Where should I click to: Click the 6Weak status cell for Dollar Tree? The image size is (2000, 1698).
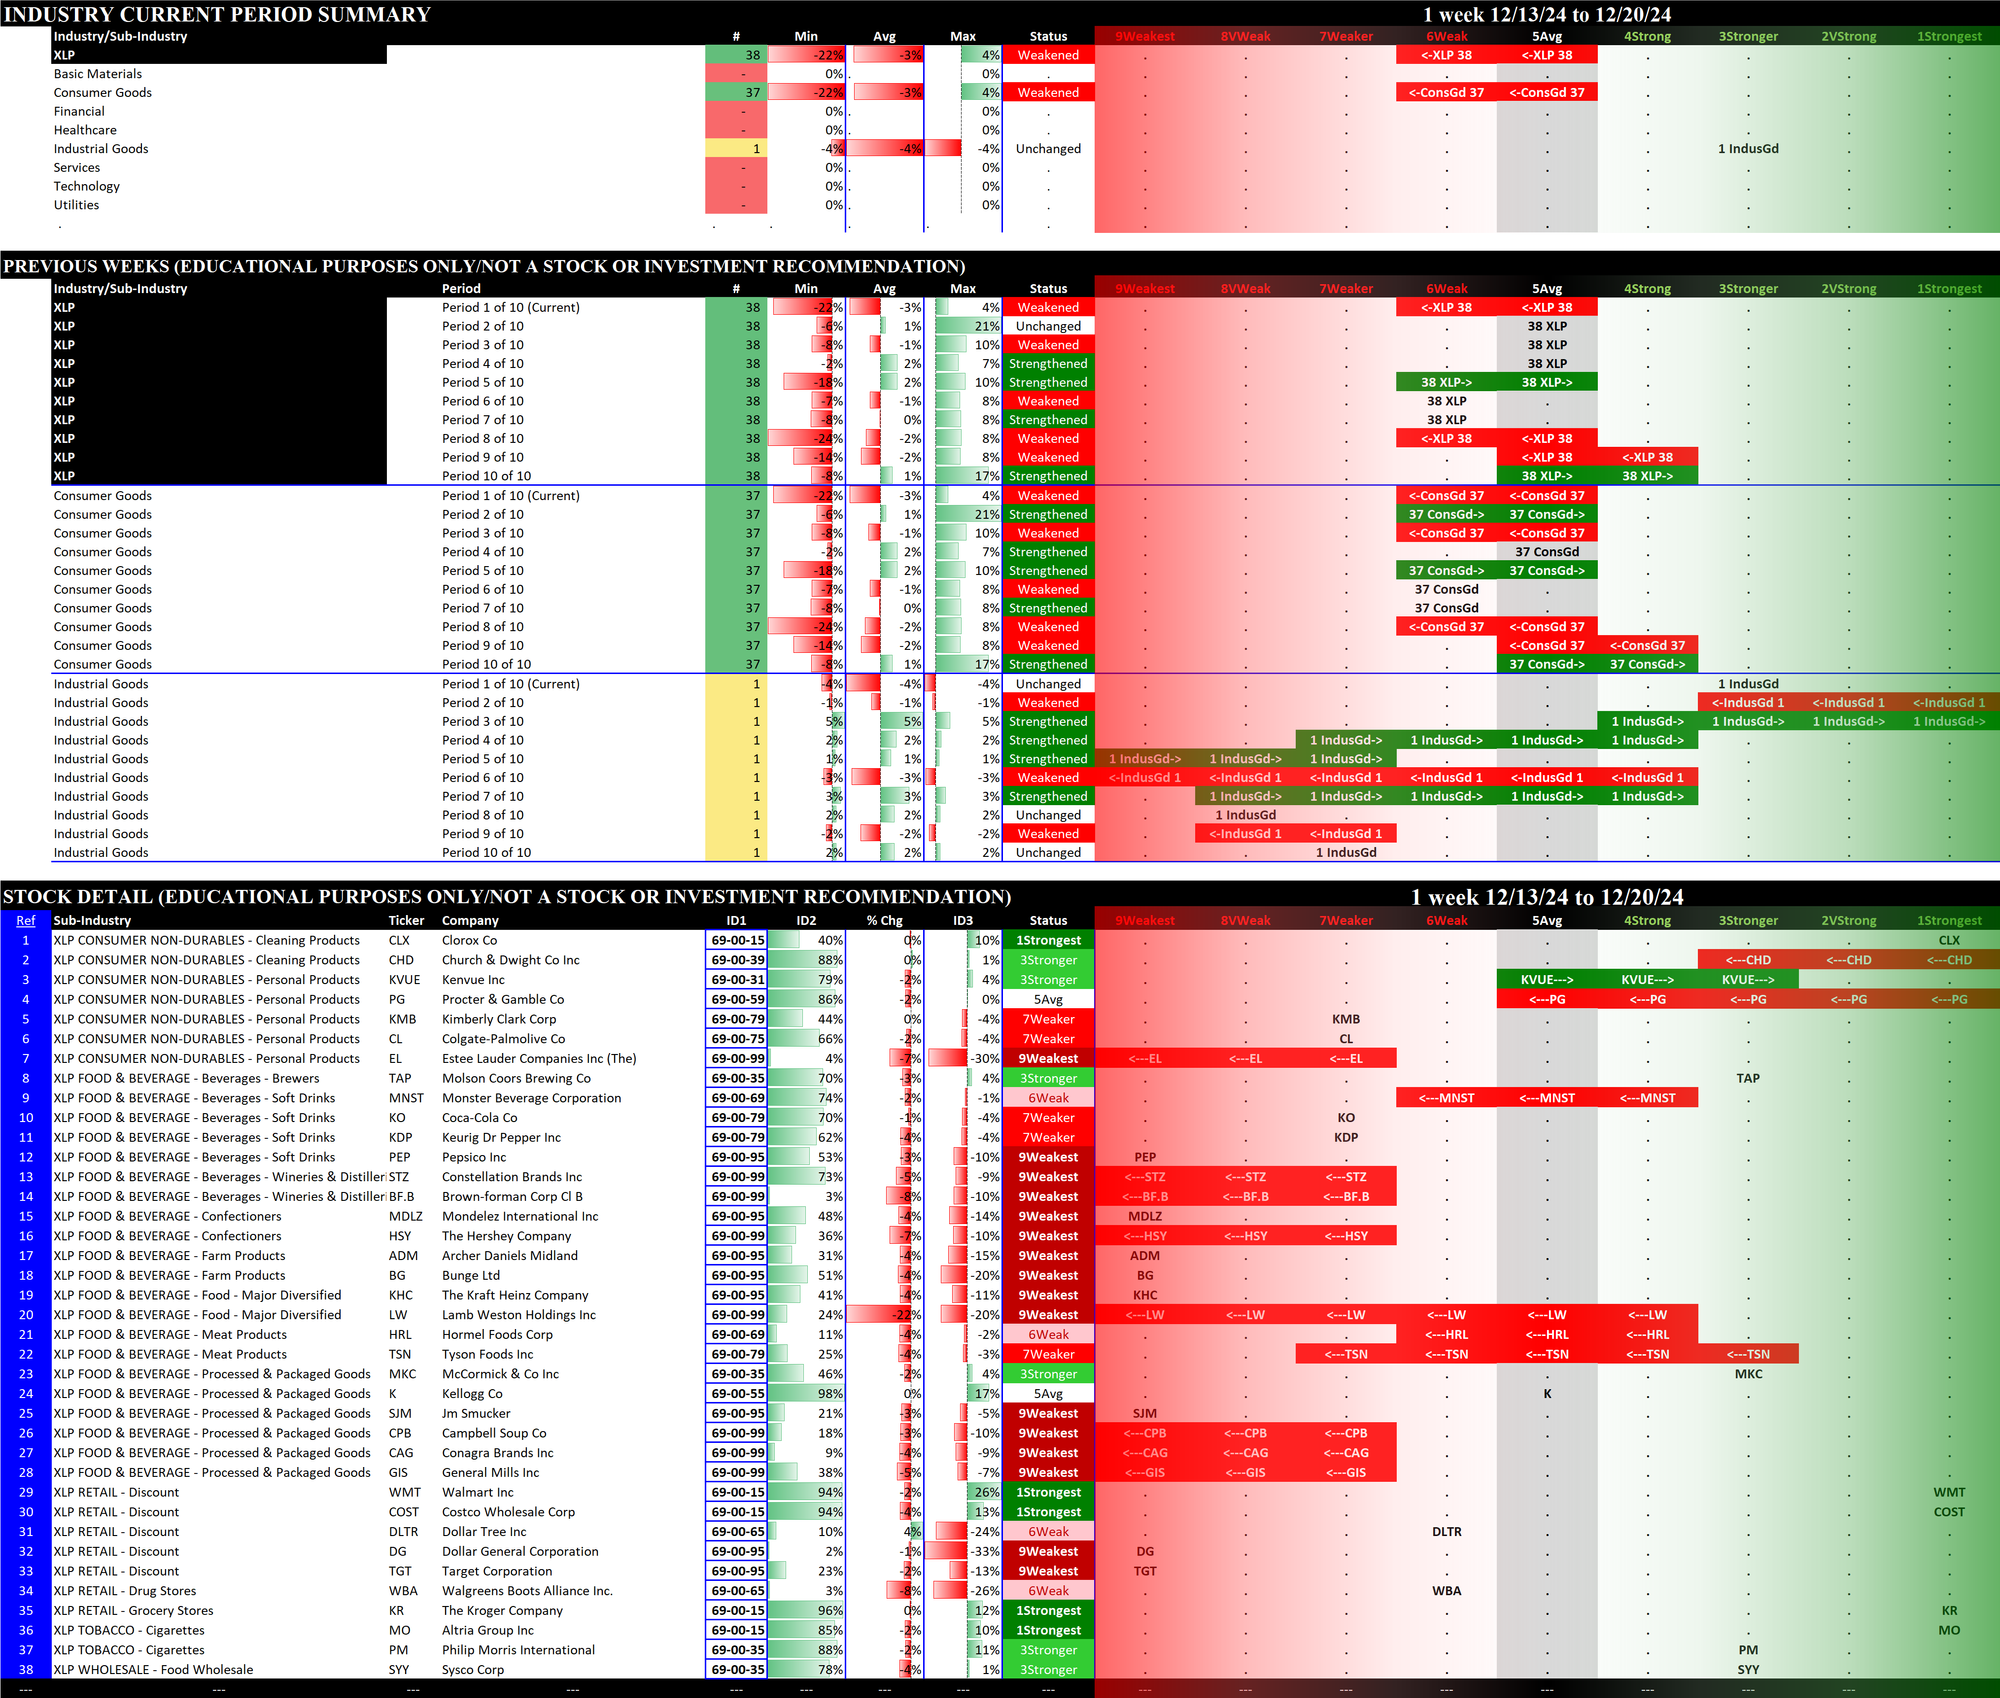(x=1048, y=1531)
